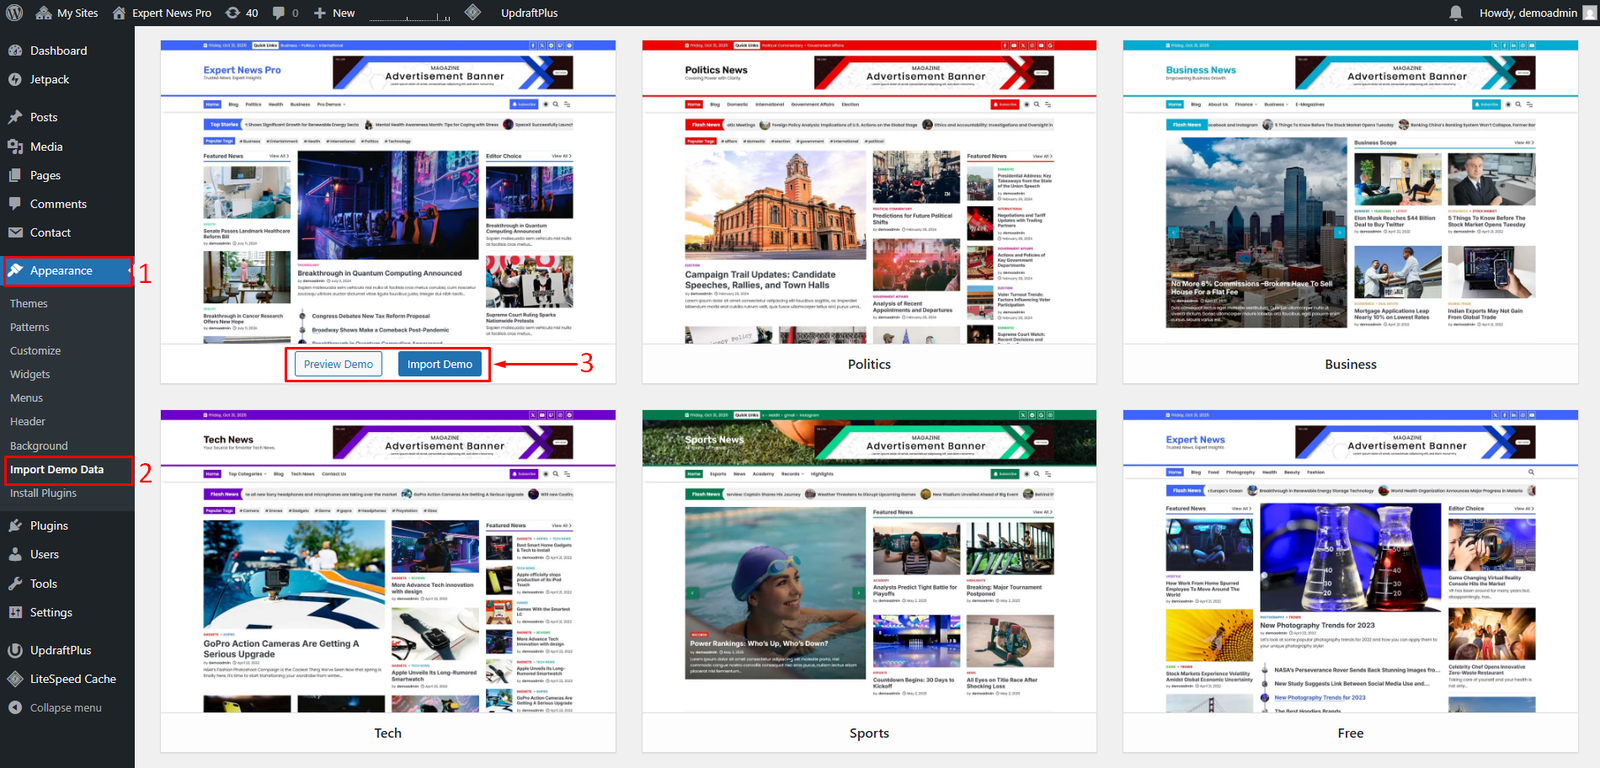Click the diamond LiteSpeed icon in admin bar
The width and height of the screenshot is (1600, 768).
coord(473,13)
